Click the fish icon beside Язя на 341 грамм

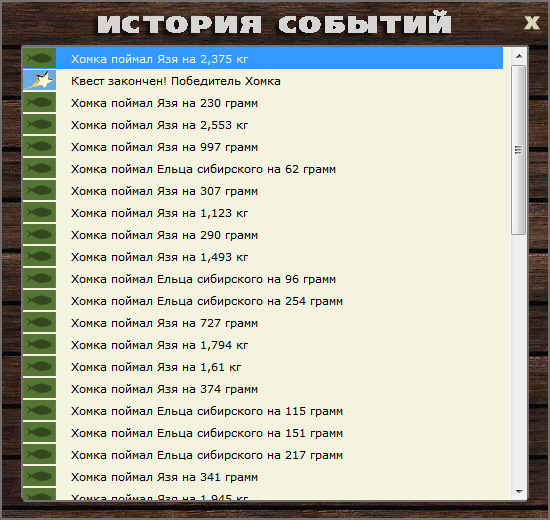coord(39,476)
